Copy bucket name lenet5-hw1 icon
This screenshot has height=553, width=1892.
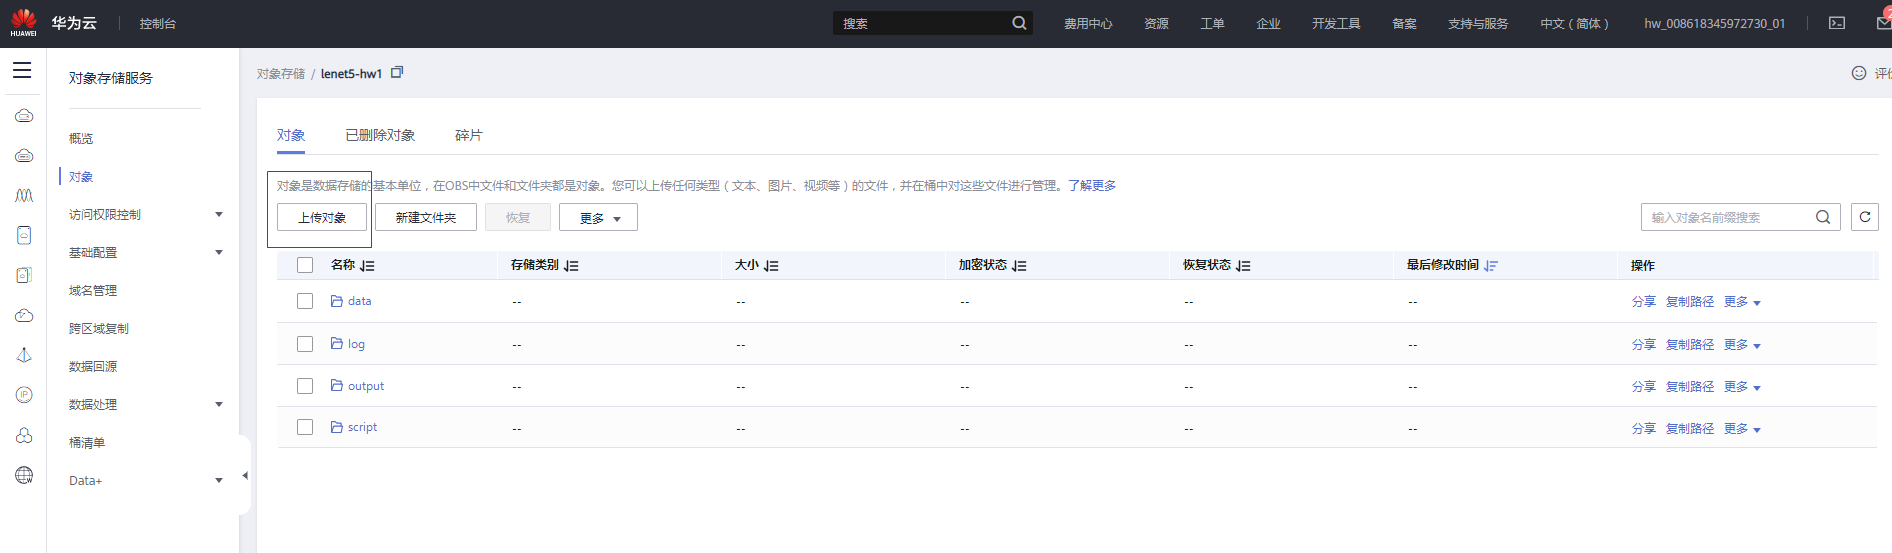(x=397, y=72)
